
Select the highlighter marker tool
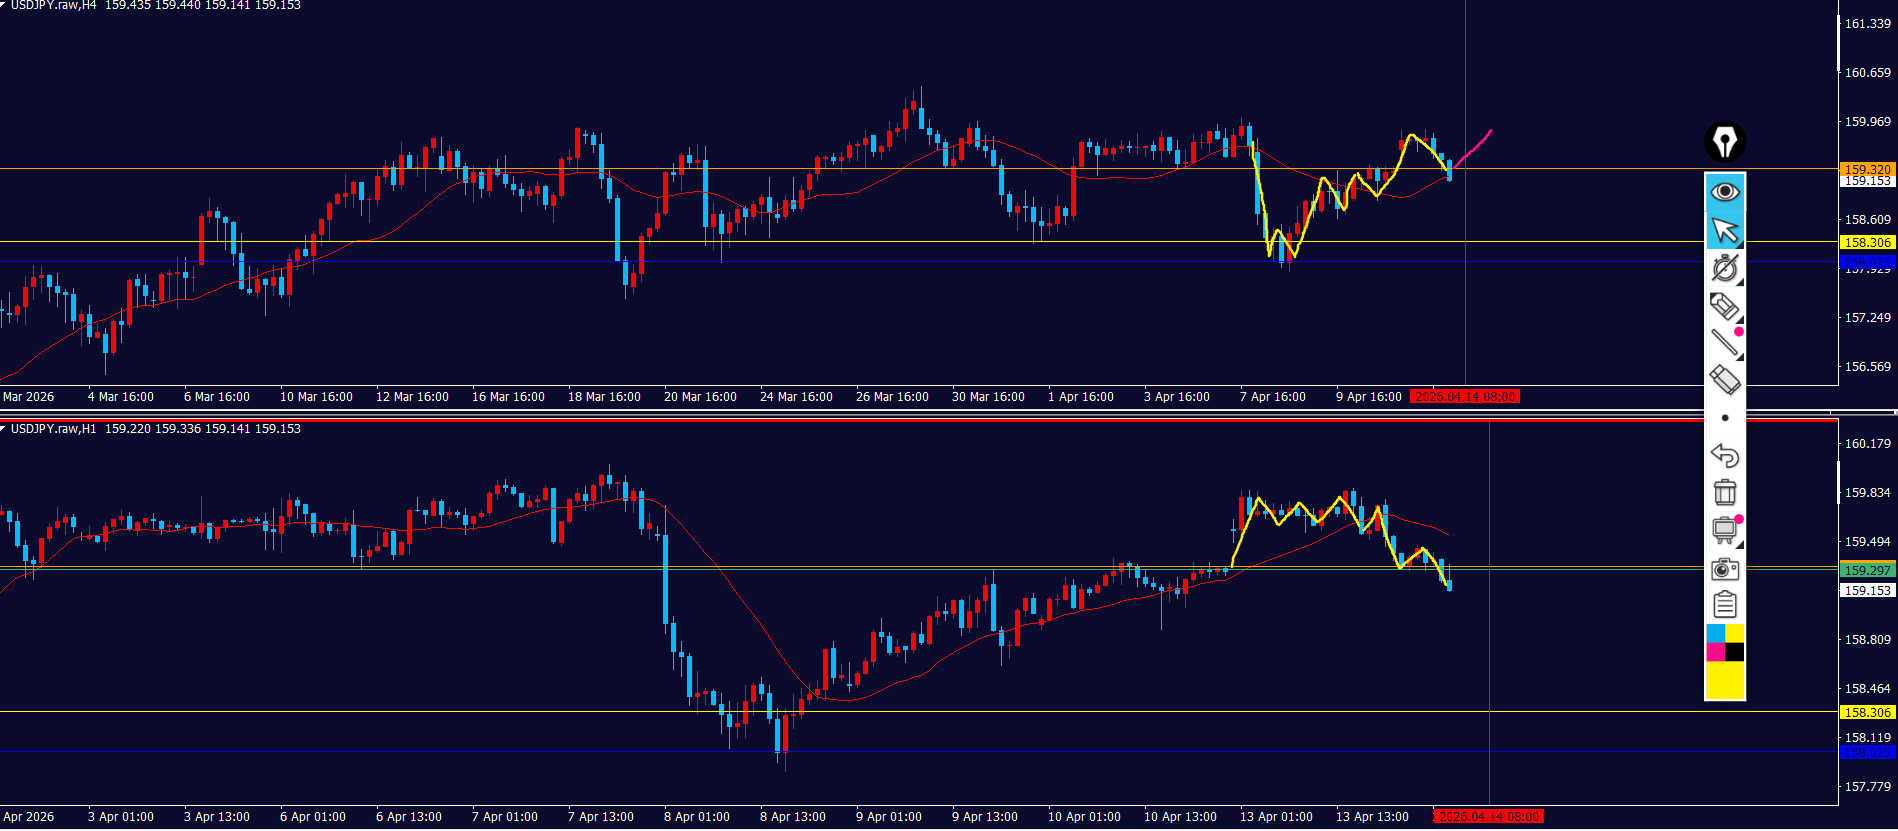1724,306
